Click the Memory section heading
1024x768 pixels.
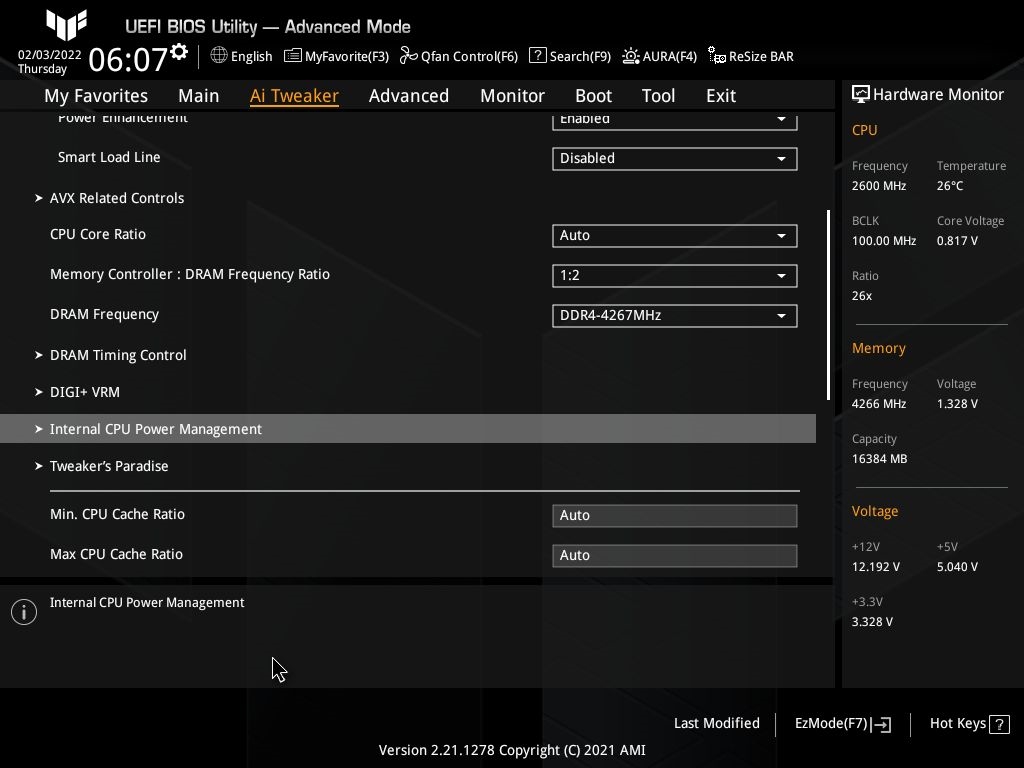[x=878, y=348]
